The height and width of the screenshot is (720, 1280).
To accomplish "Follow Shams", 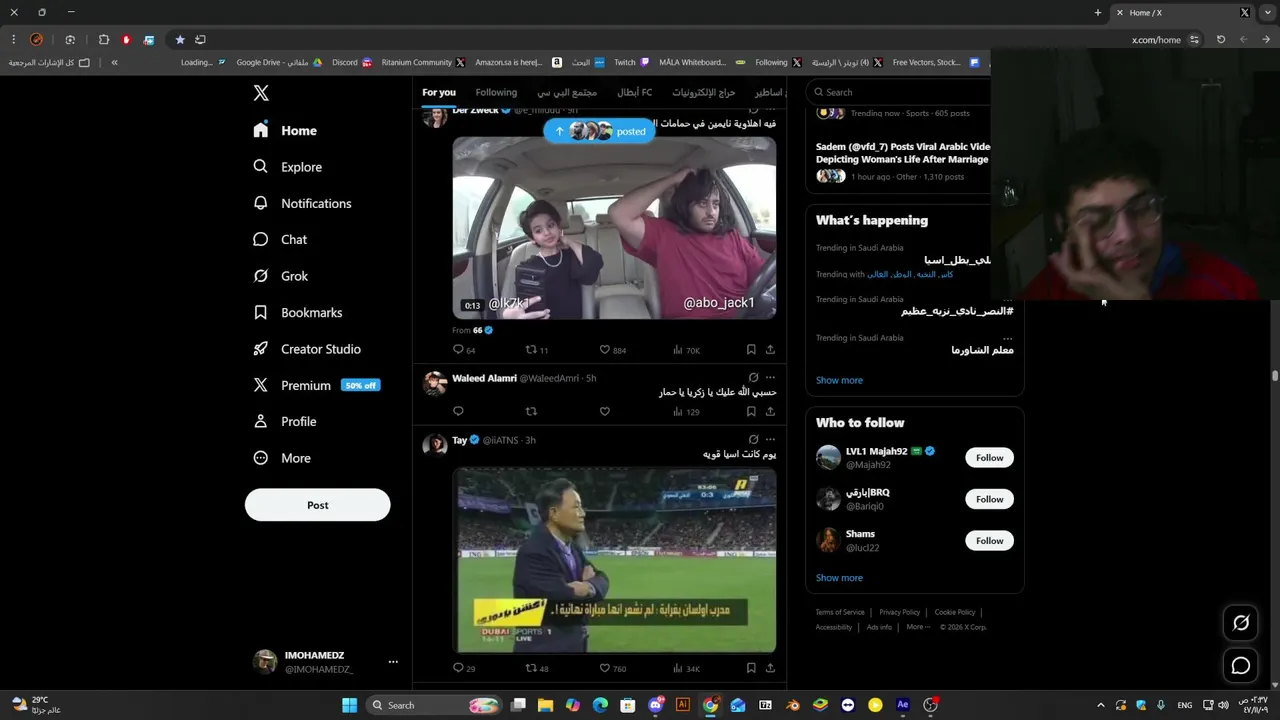I will click(989, 541).
